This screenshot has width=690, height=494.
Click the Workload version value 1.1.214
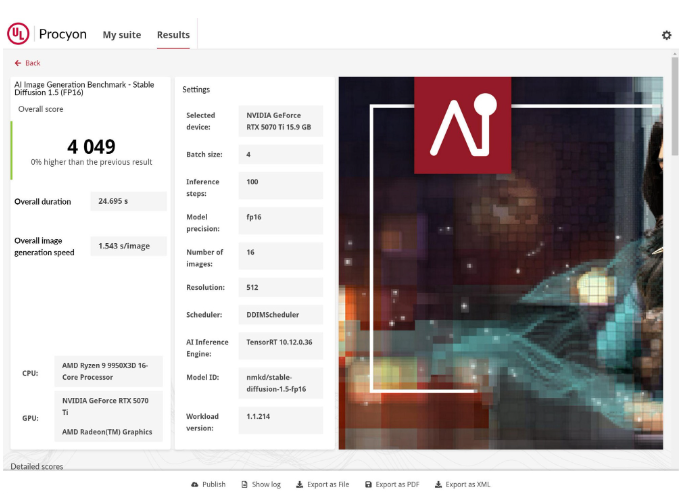click(281, 420)
